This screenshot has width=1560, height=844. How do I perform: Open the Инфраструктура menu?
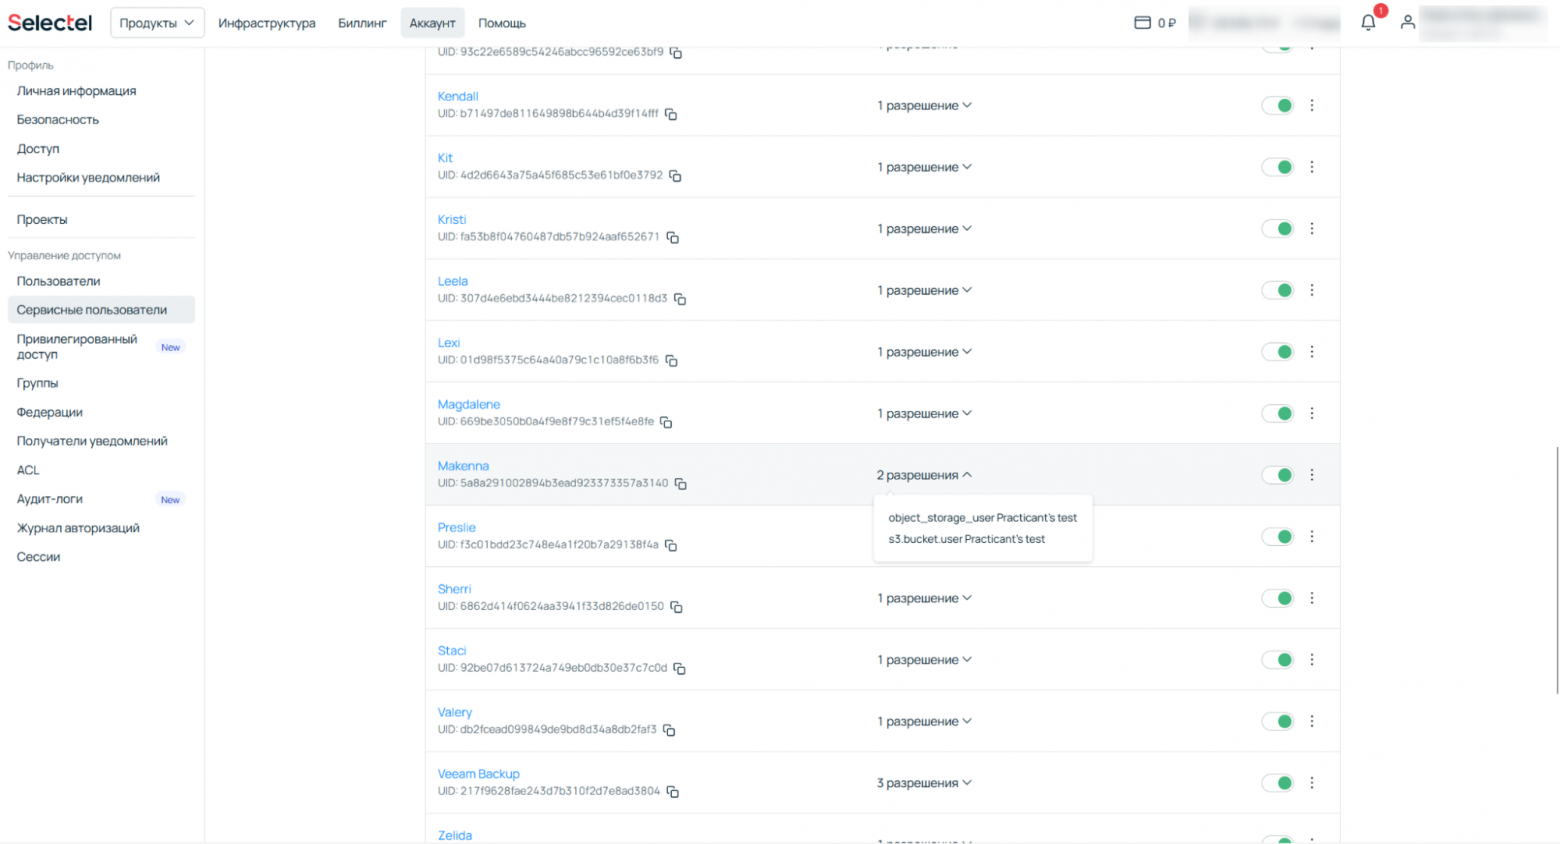click(267, 23)
